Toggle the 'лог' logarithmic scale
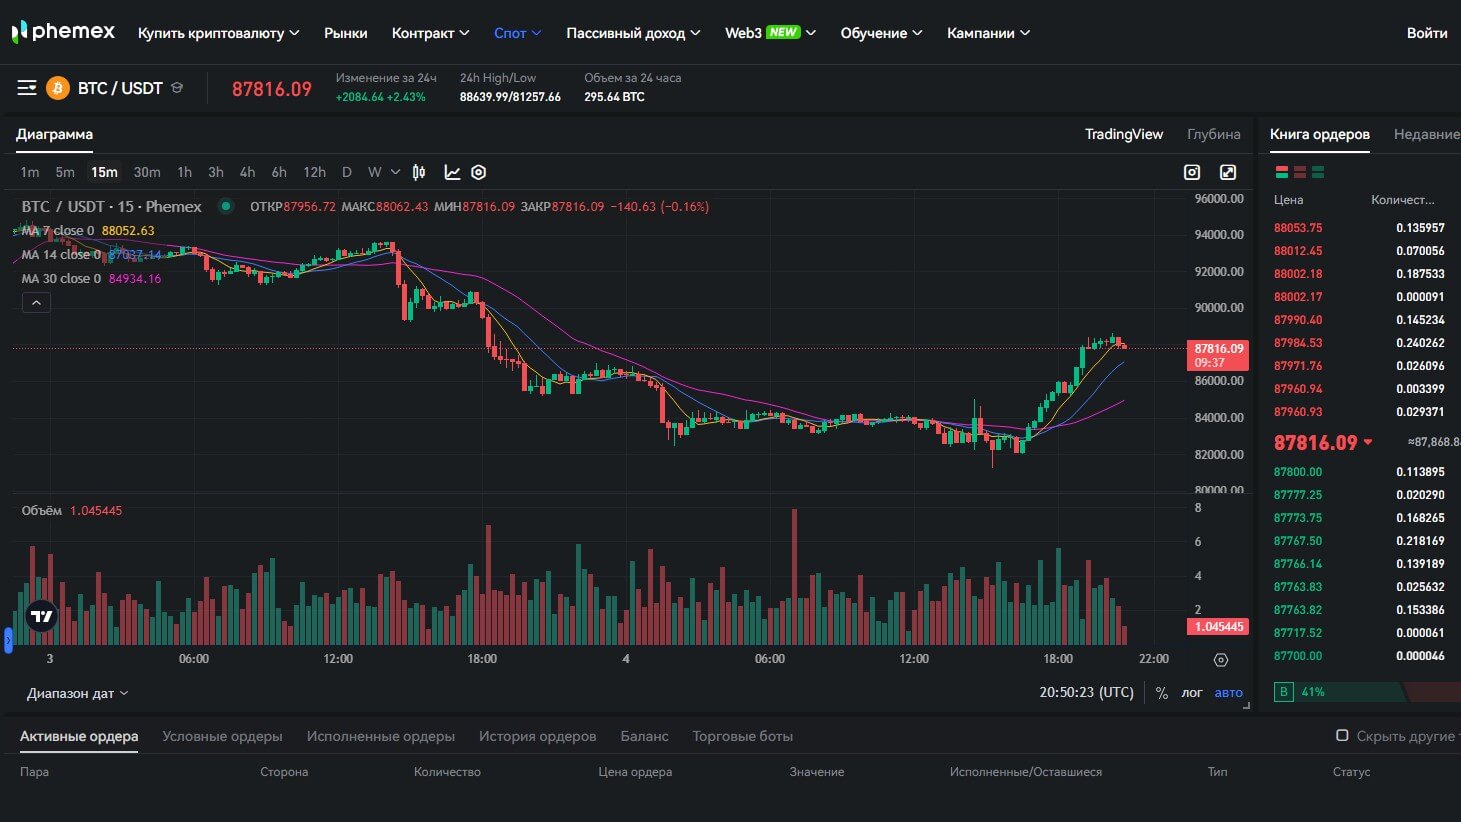 tap(1192, 692)
